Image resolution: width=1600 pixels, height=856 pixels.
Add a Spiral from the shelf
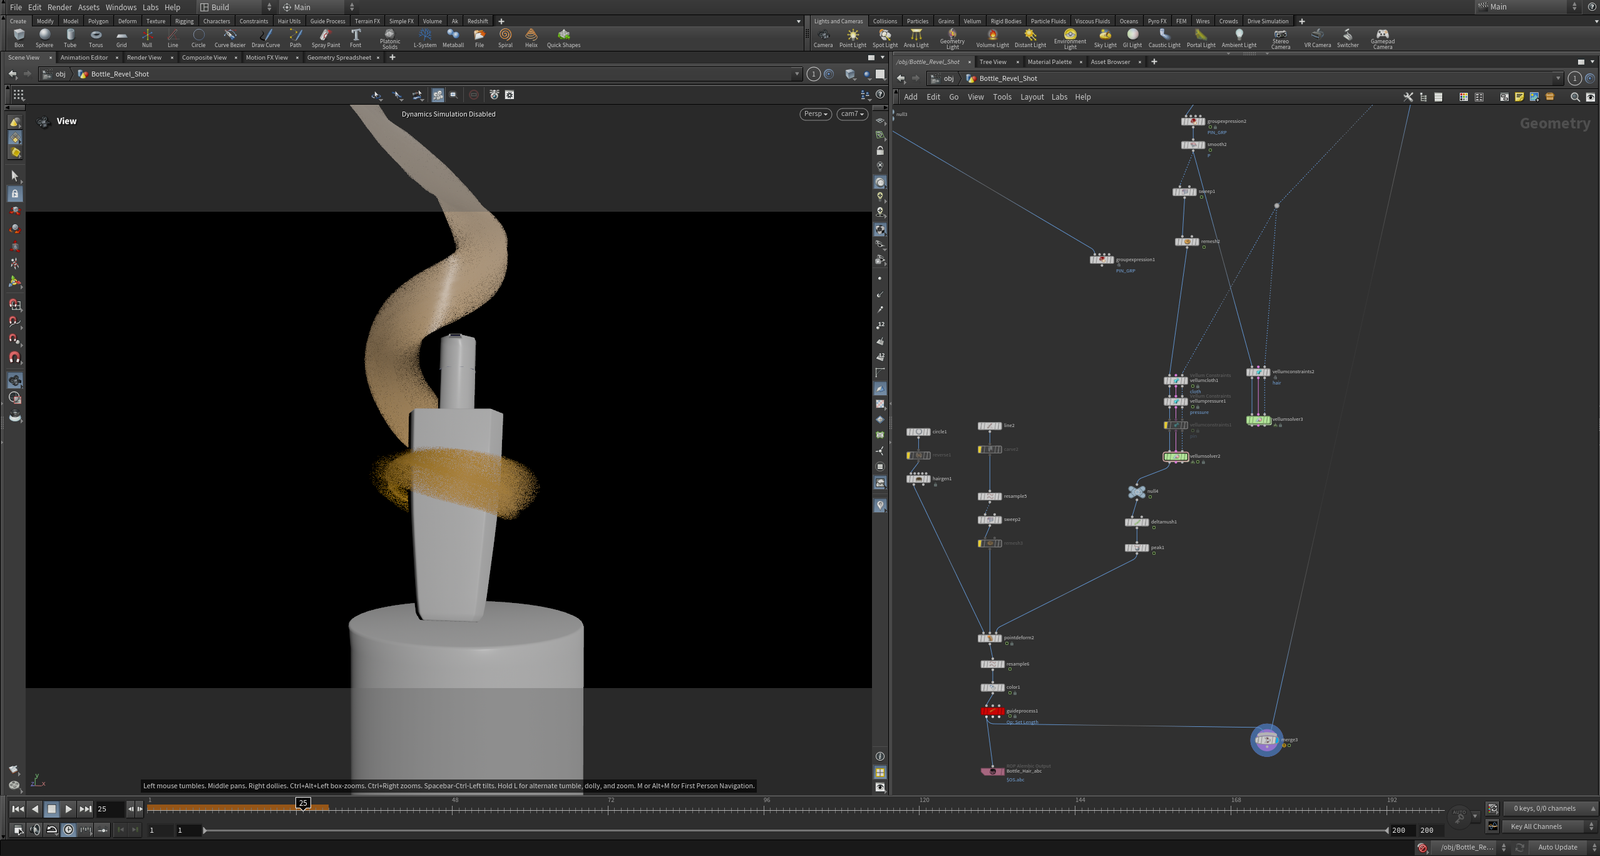[x=505, y=38]
